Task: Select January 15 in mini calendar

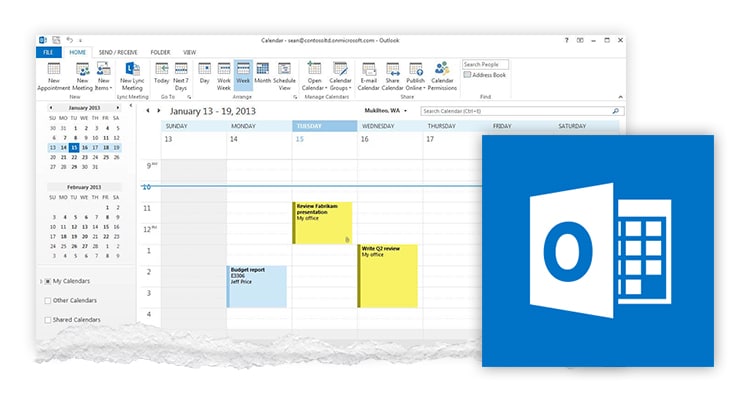Action: 74,147
